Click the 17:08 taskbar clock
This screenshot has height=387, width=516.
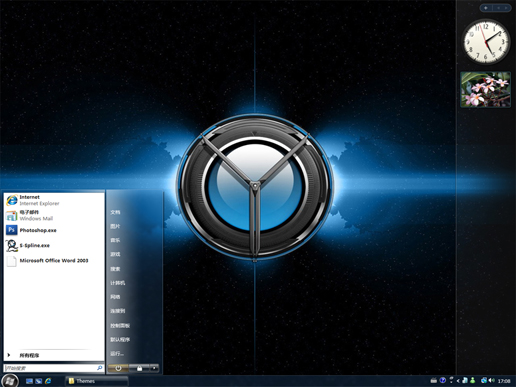pos(504,381)
